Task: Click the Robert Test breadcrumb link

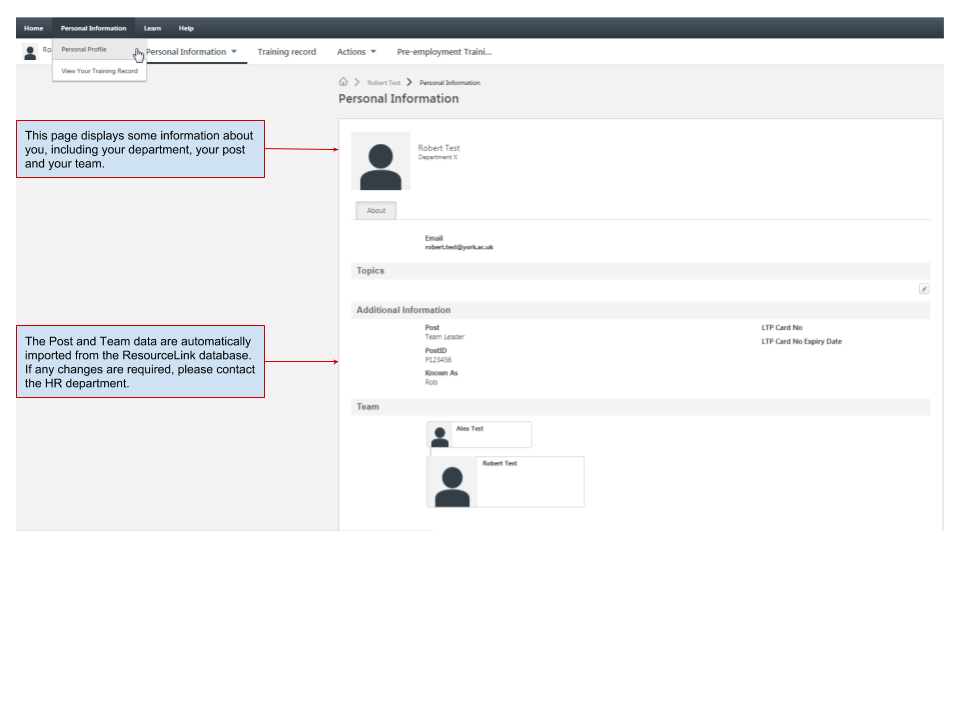Action: point(383,83)
